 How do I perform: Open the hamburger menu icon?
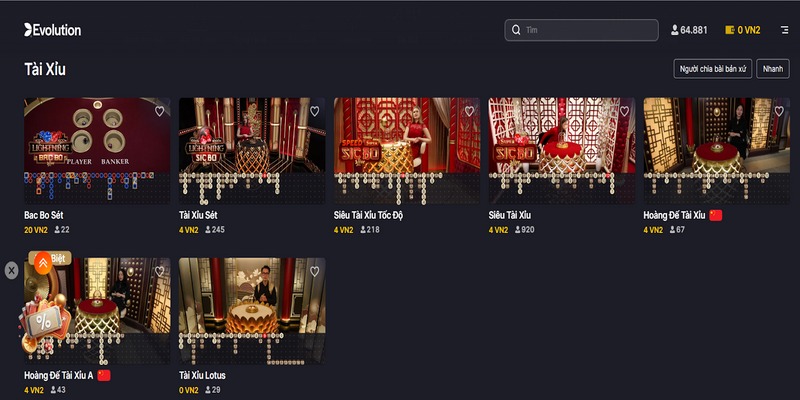(785, 30)
